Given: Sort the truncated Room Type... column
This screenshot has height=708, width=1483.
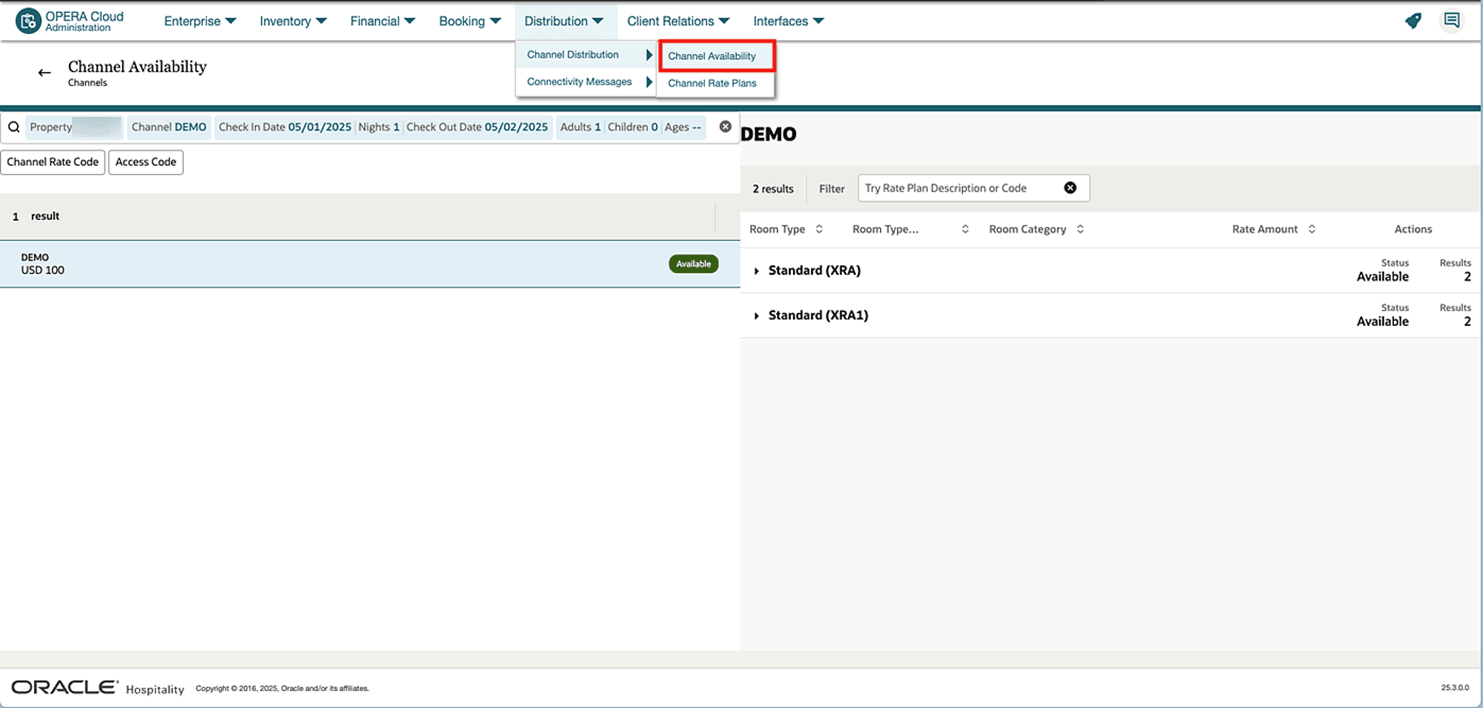Looking at the screenshot, I should point(965,229).
